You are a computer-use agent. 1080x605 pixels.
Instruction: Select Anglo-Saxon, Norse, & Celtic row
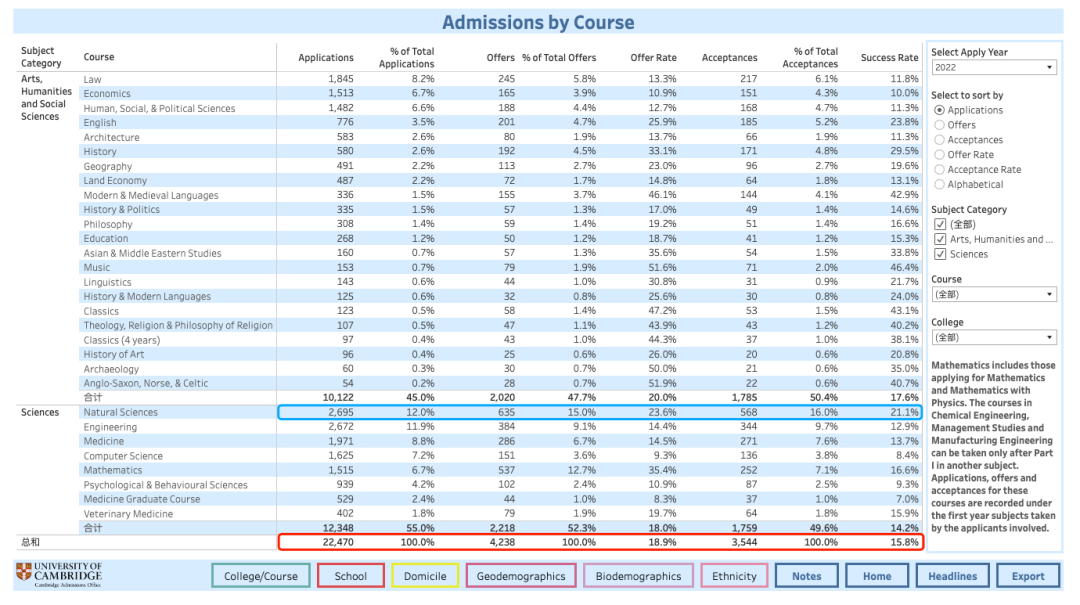coord(145,383)
